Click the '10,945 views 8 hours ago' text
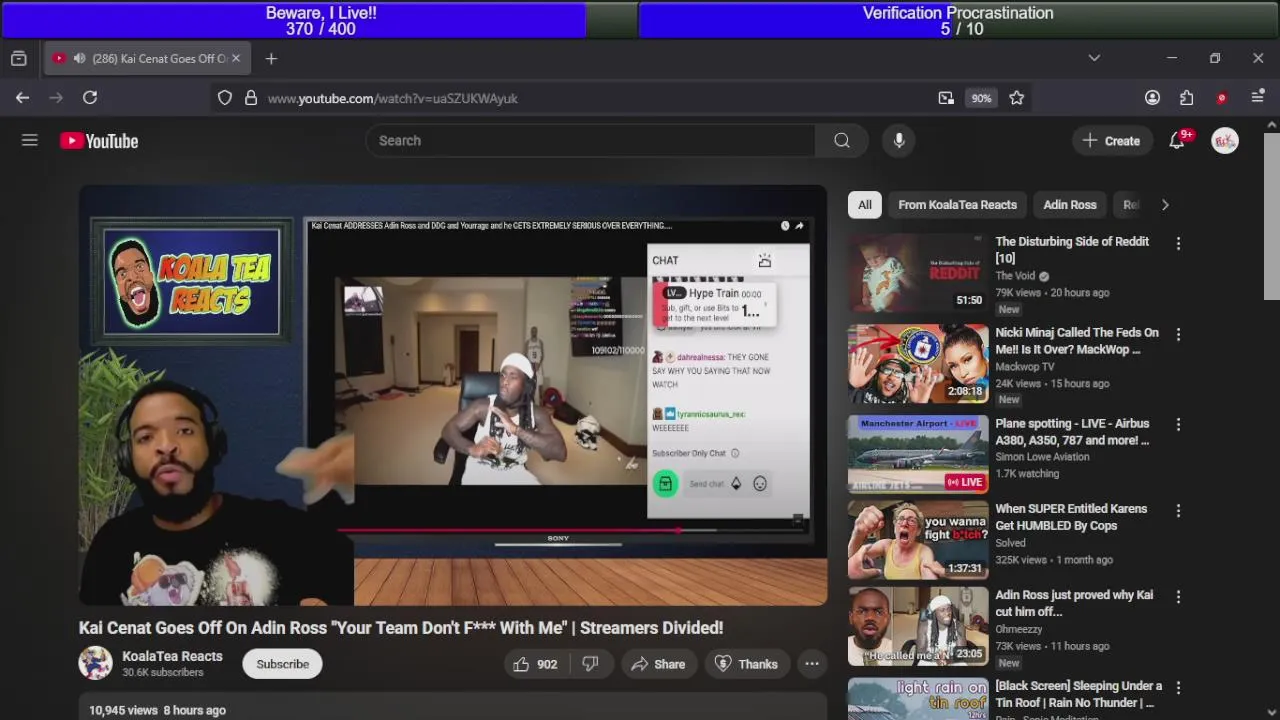 (x=157, y=710)
